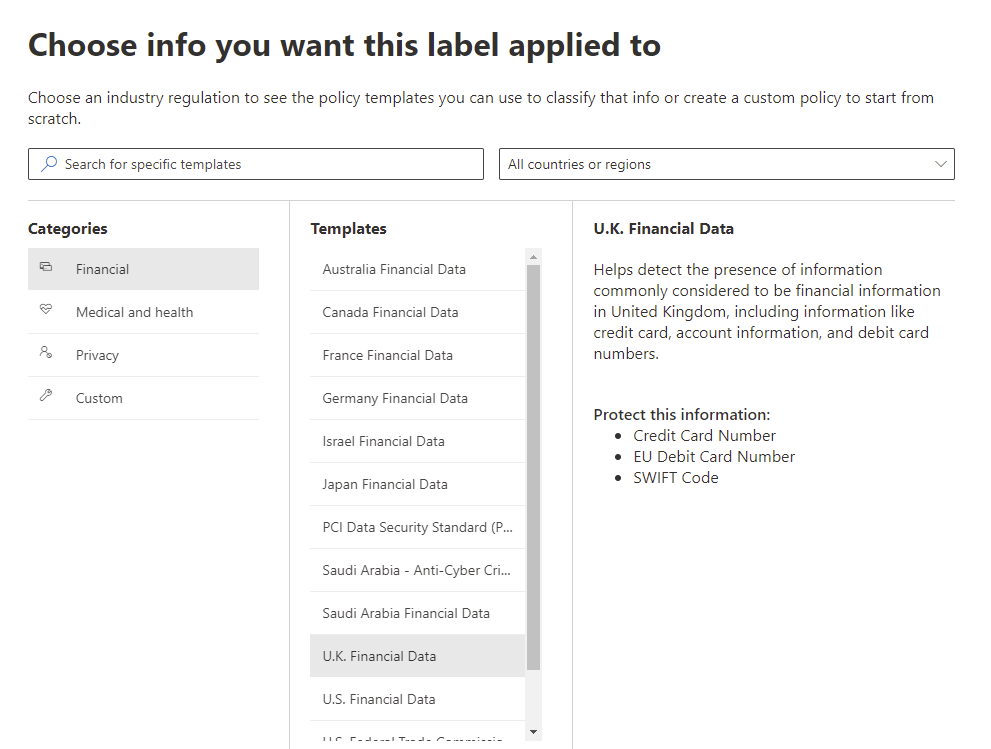
Task: Pick the Saudi Arabia Anti-Cyber Crime template
Action: click(417, 570)
